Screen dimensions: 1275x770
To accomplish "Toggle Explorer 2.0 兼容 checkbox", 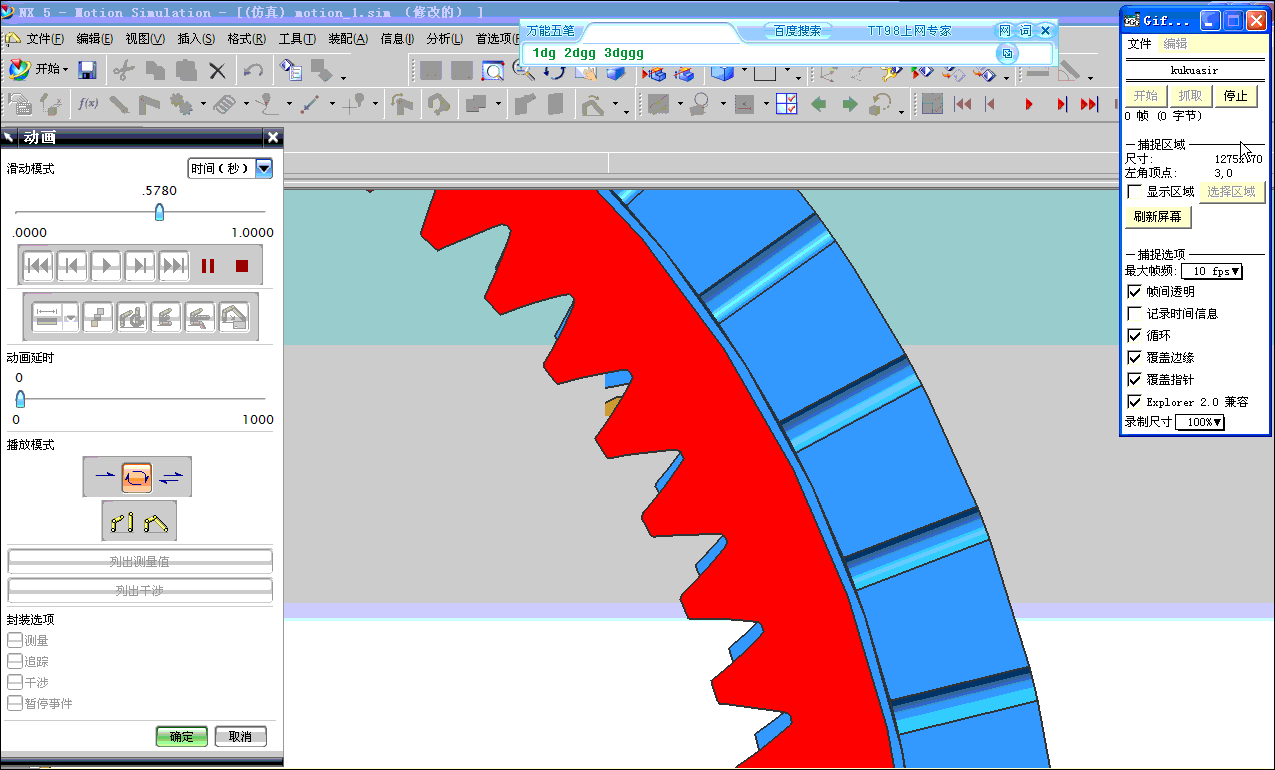I will (1134, 401).
